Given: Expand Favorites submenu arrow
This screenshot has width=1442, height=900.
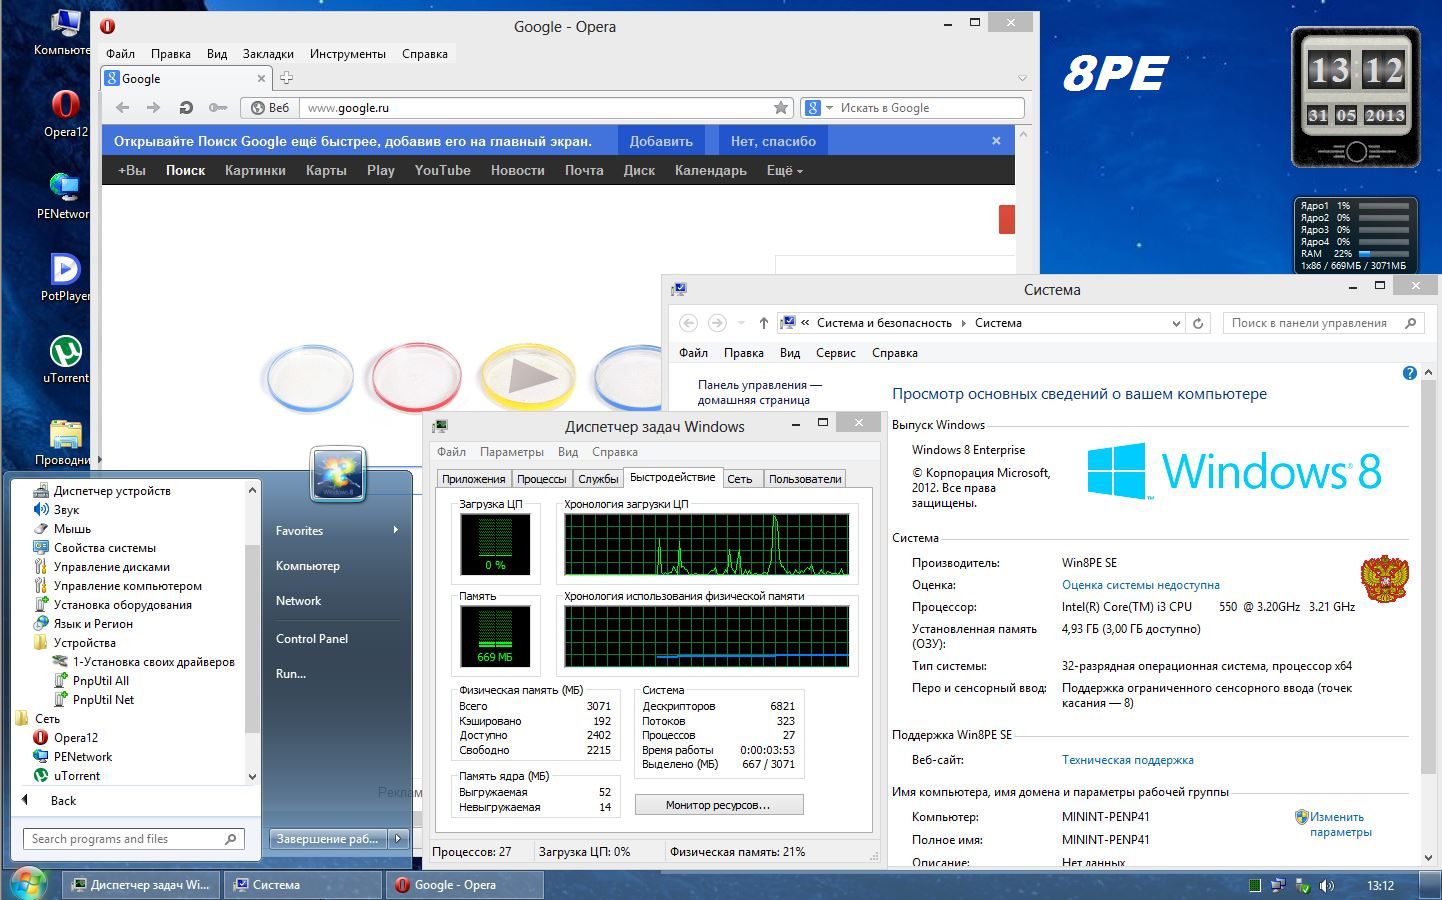Looking at the screenshot, I should [396, 530].
